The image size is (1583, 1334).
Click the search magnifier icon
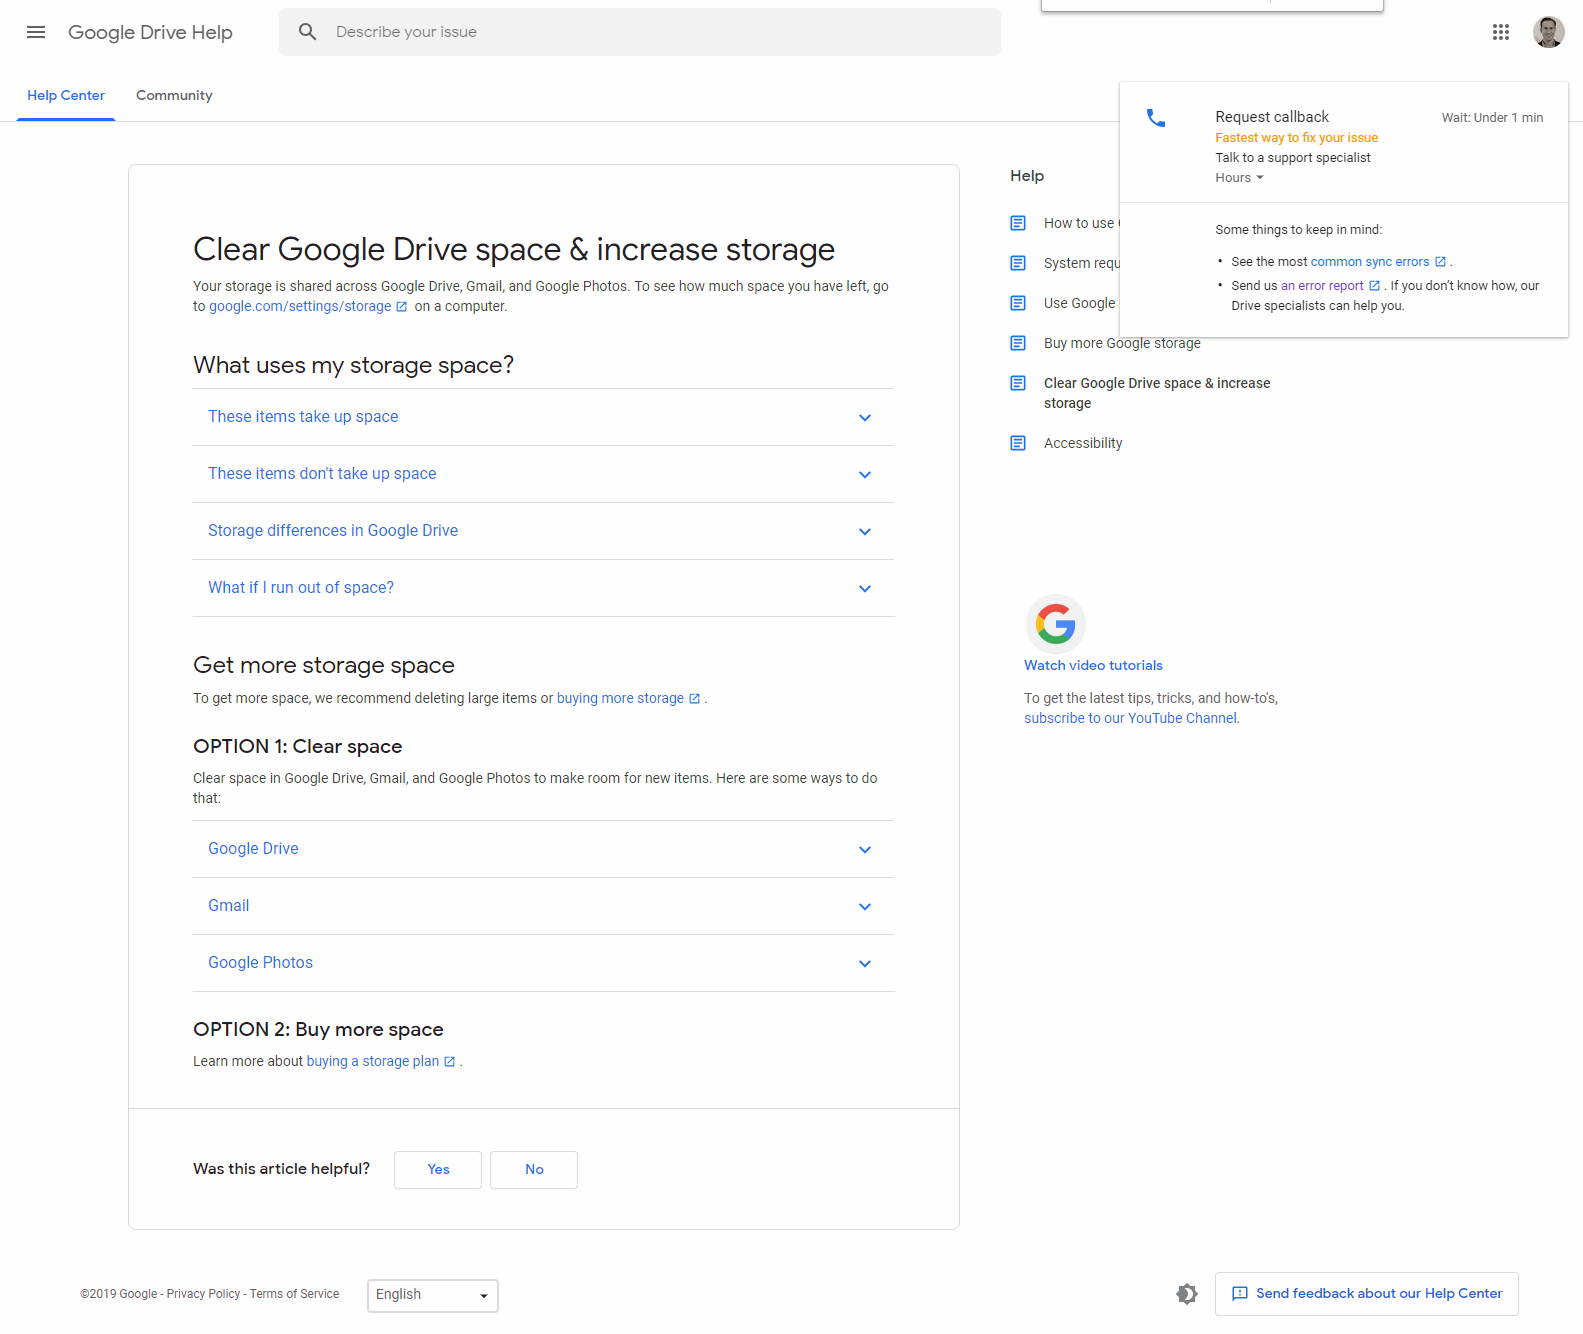pos(308,32)
